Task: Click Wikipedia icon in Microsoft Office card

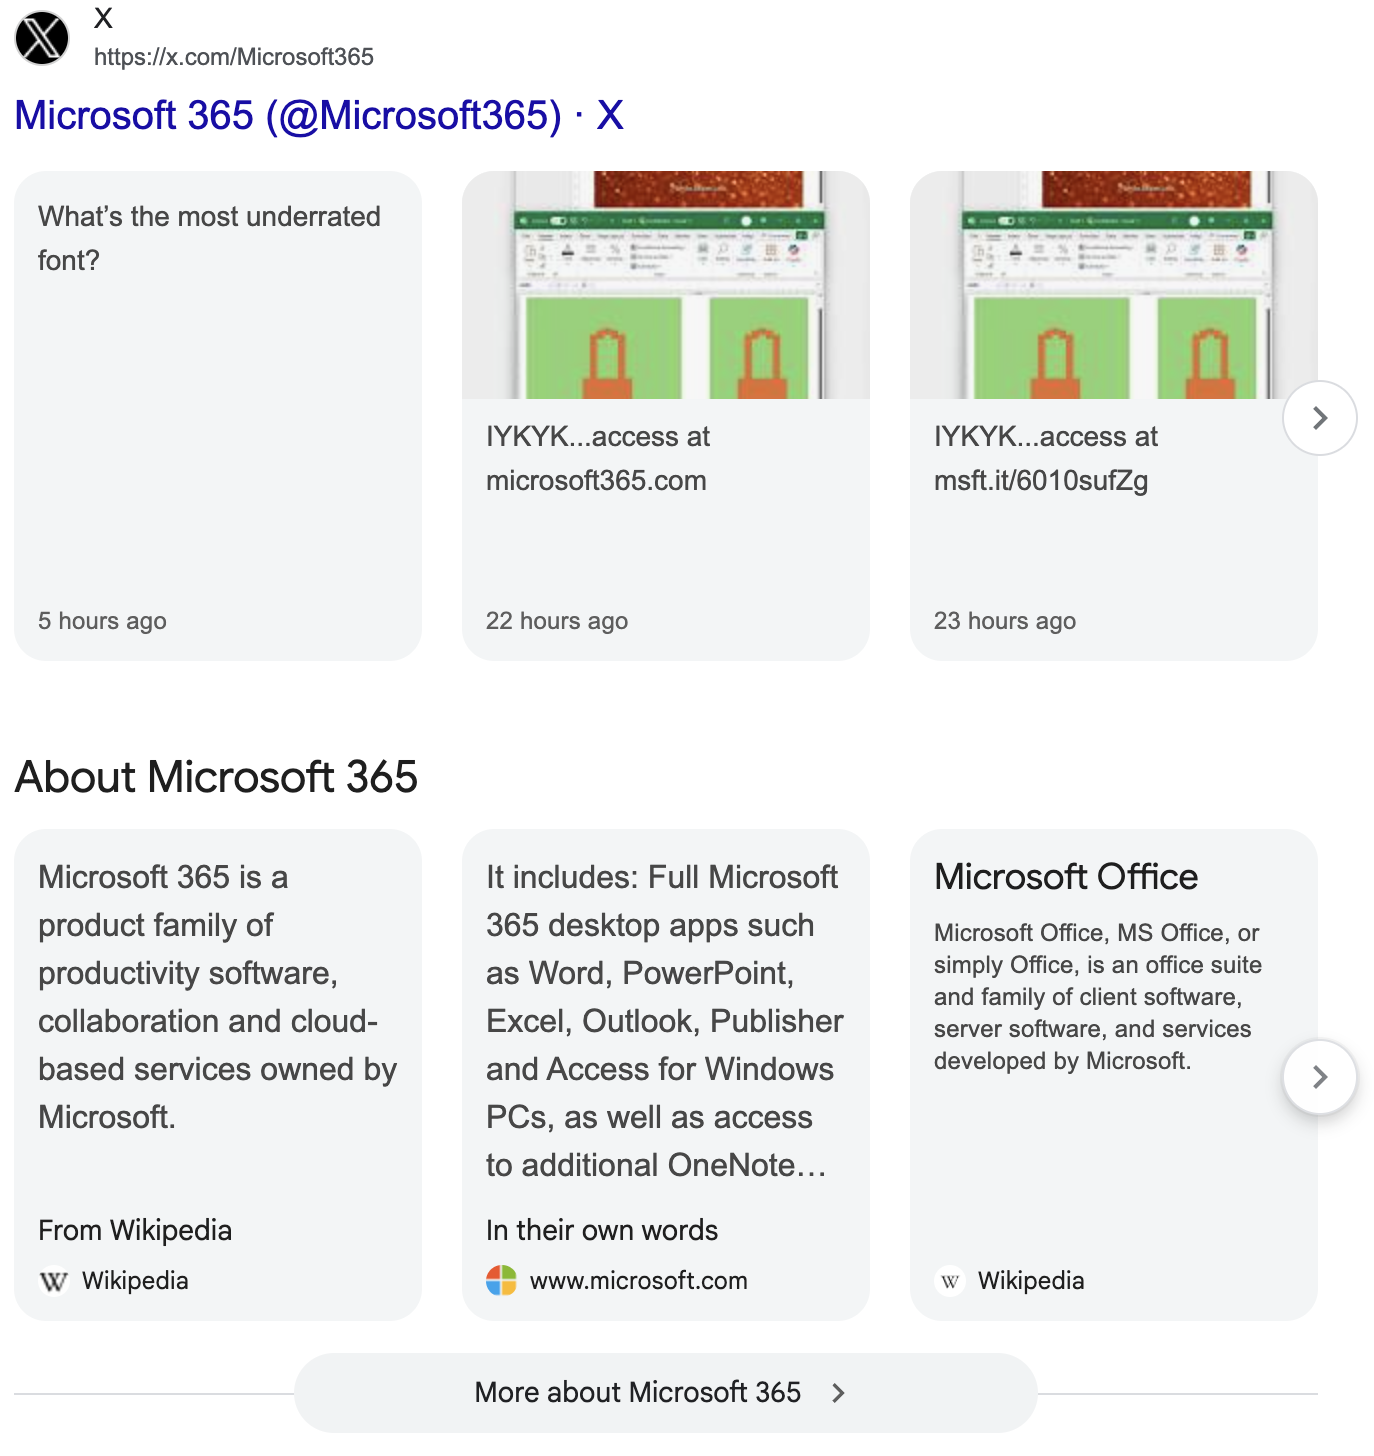Action: [x=950, y=1281]
